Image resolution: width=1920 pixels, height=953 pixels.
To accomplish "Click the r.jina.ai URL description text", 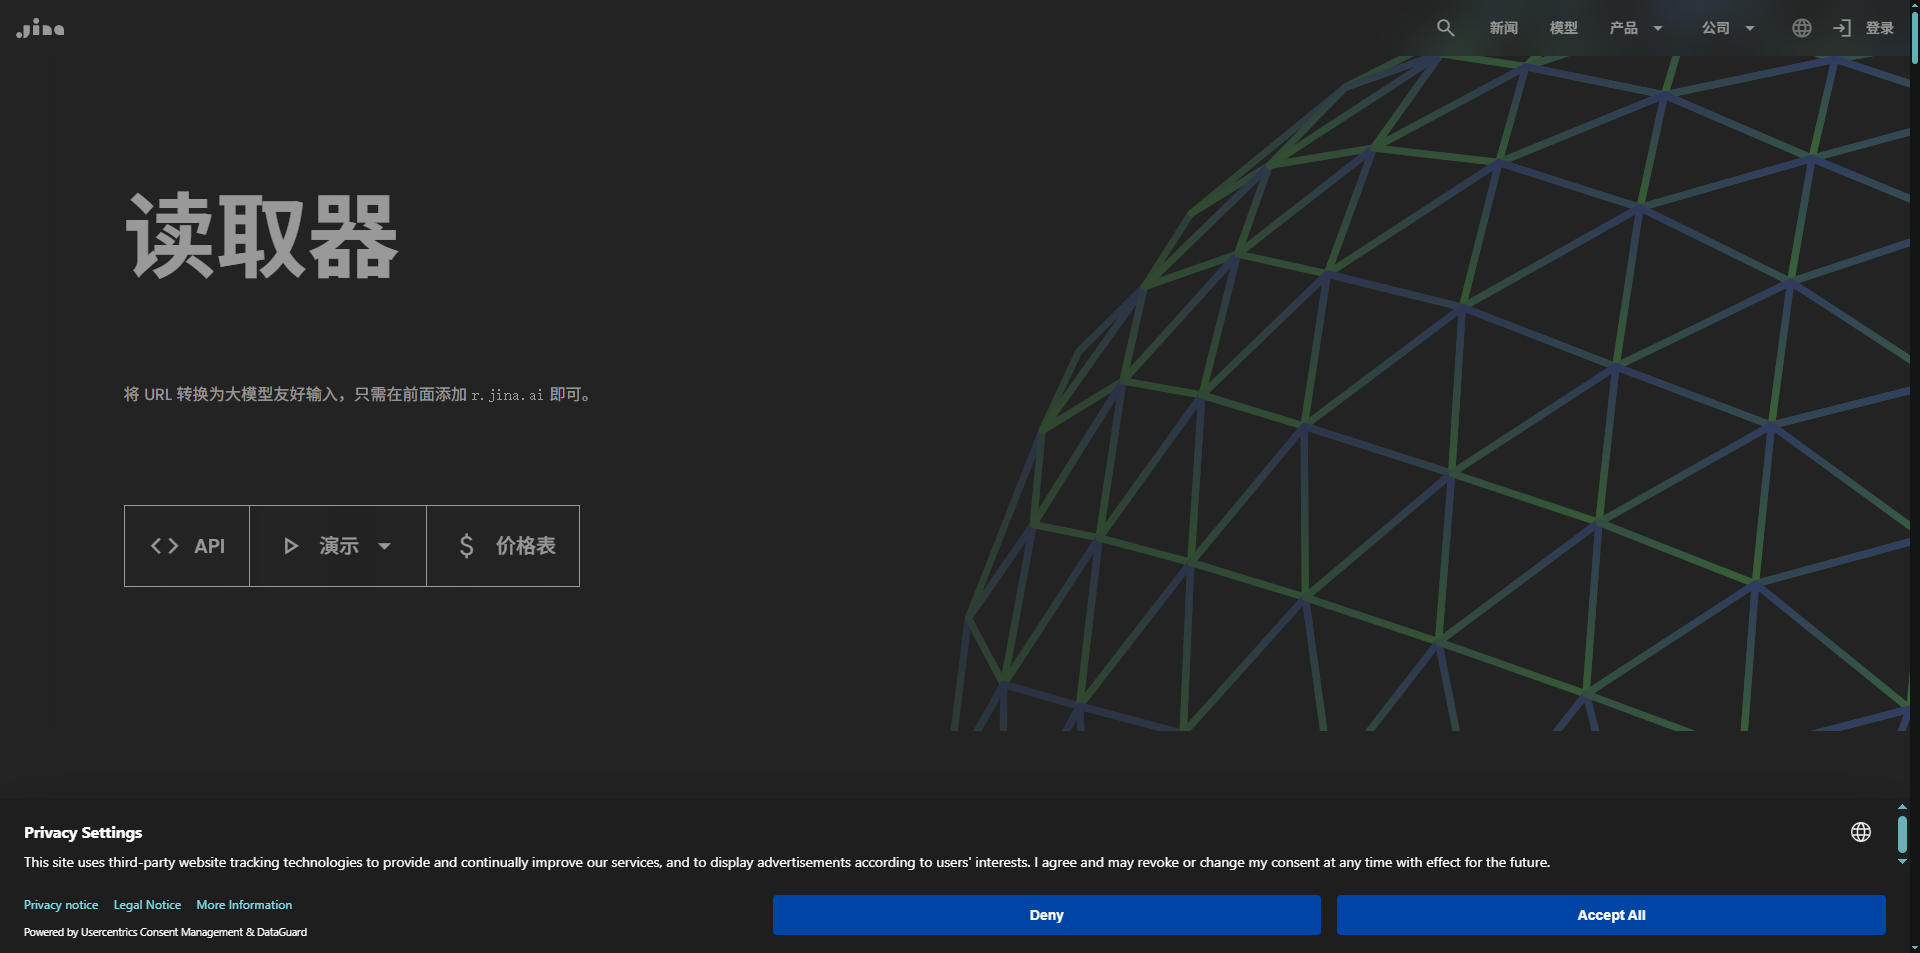I will 357,395.
